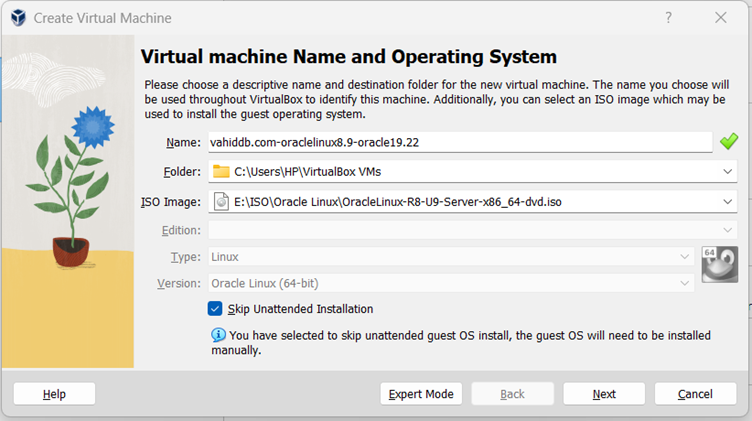Expand the Folder dropdown arrow
Viewport: 752px width, 421px height.
pyautogui.click(x=727, y=172)
